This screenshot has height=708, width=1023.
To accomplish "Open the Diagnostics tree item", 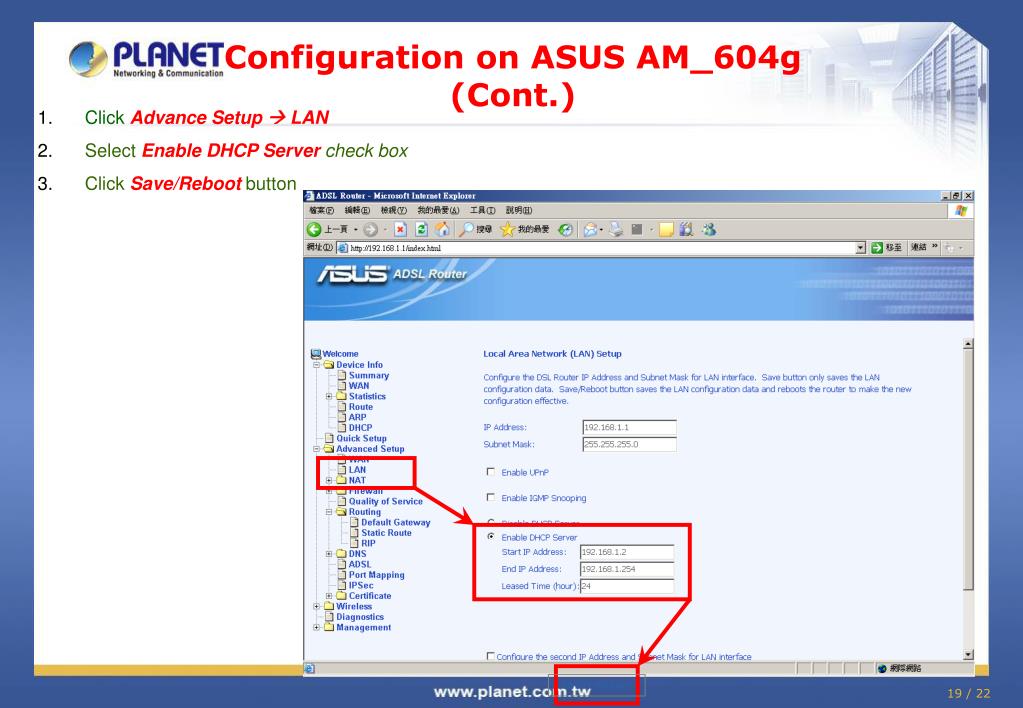I will coord(360,617).
